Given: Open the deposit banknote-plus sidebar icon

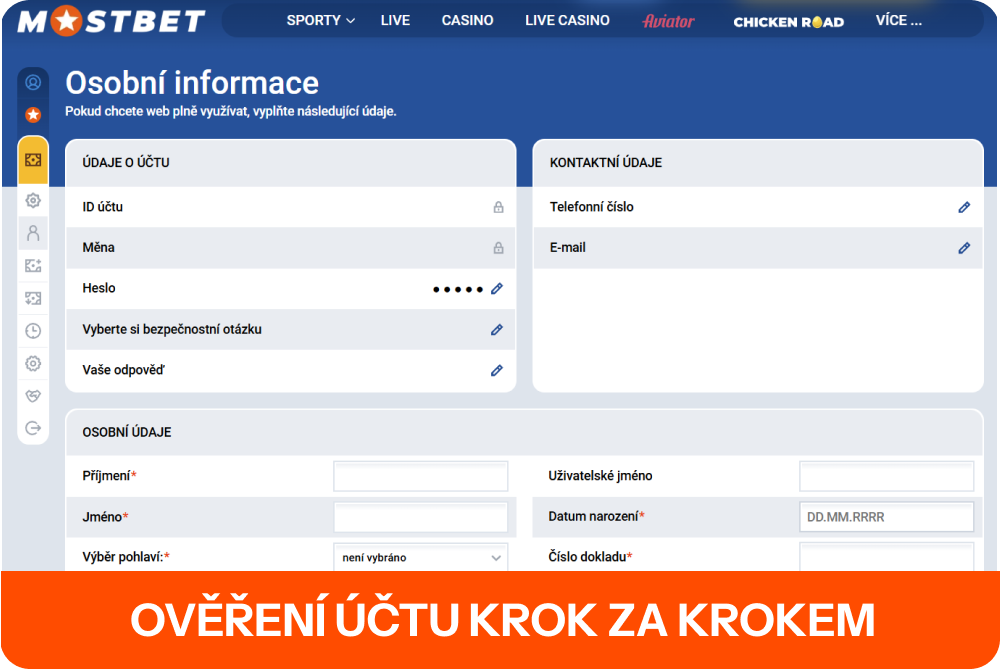Looking at the screenshot, I should pyautogui.click(x=33, y=266).
